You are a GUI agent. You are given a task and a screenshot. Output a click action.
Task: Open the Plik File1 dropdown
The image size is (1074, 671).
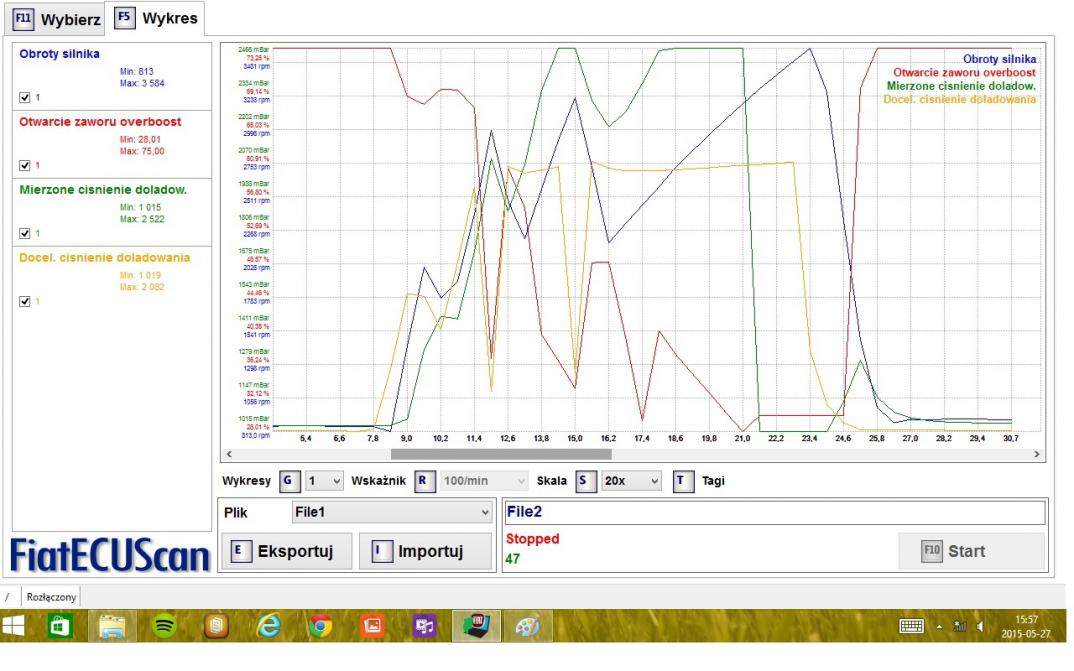coord(392,512)
